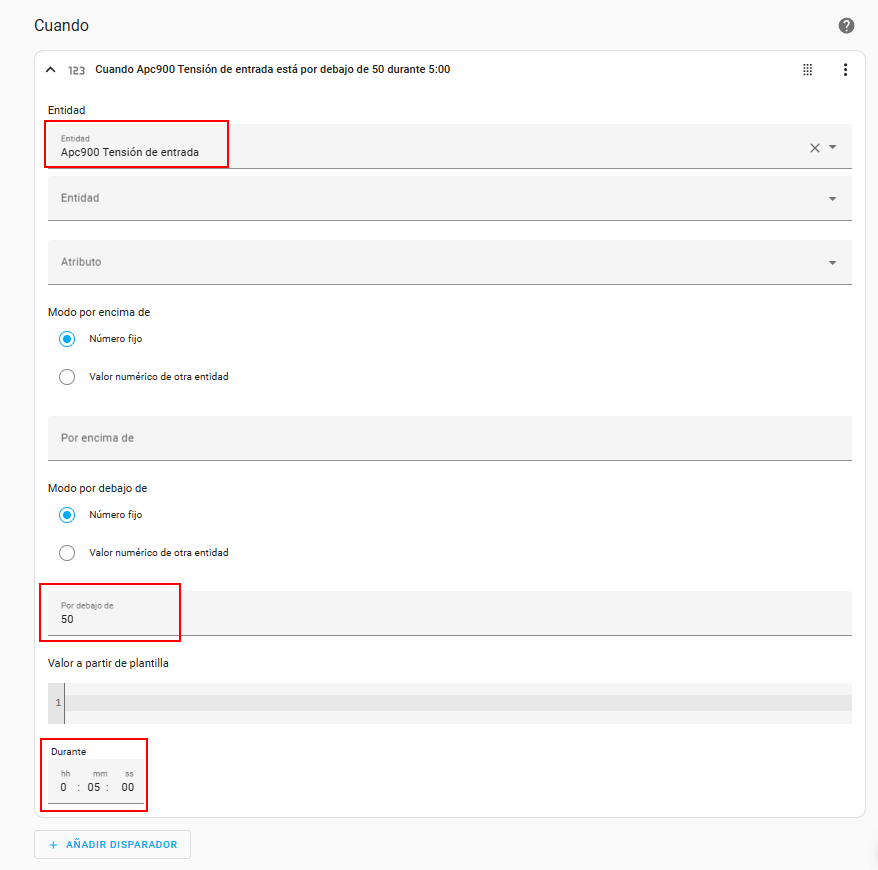Click the seconds field showing 00

pyautogui.click(x=128, y=787)
